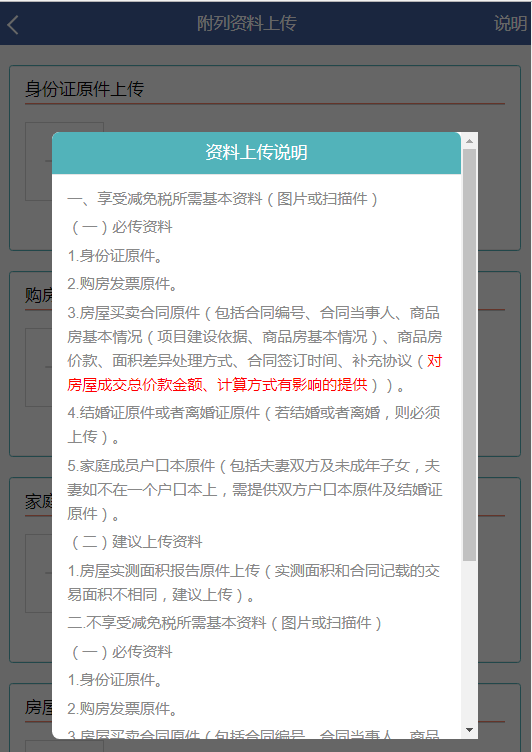Click the scrollbar up arrow
532x752 pixels.
pyautogui.click(x=469, y=141)
